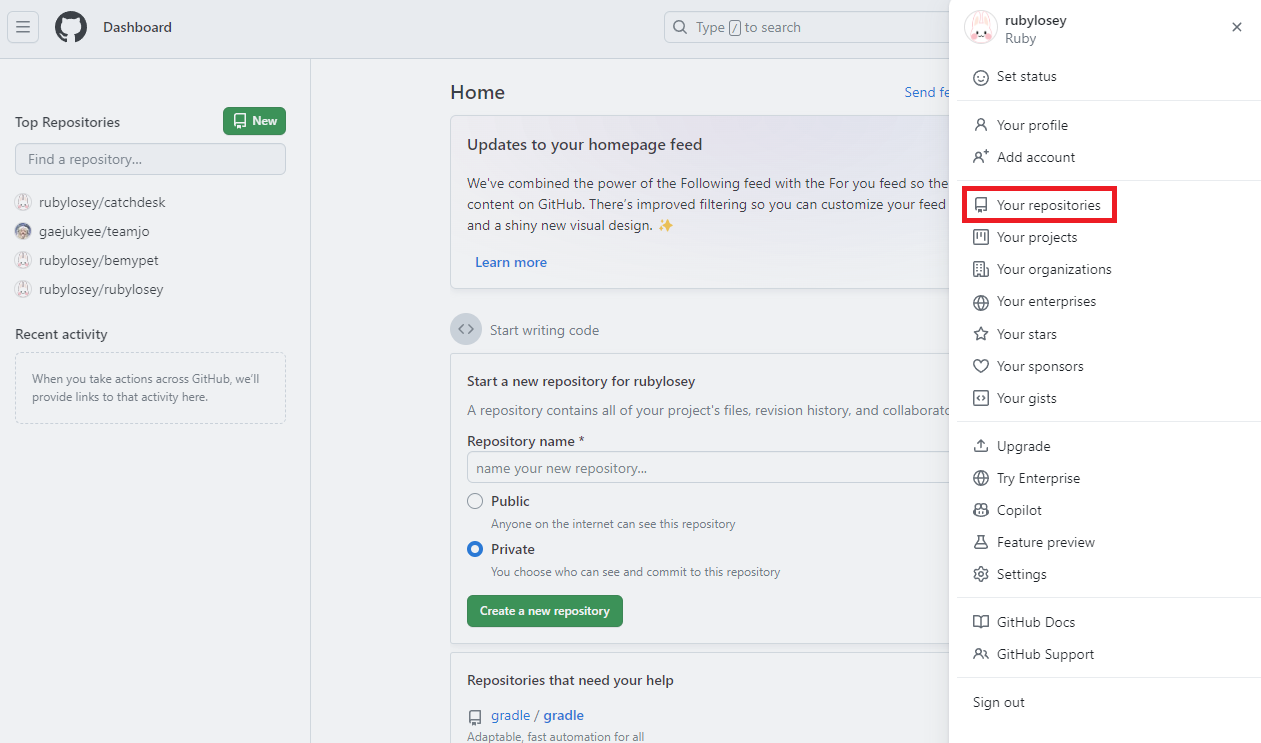Click the book icon beside GitHub Docs
Screen dimensions: 1261x743
[x=981, y=622]
